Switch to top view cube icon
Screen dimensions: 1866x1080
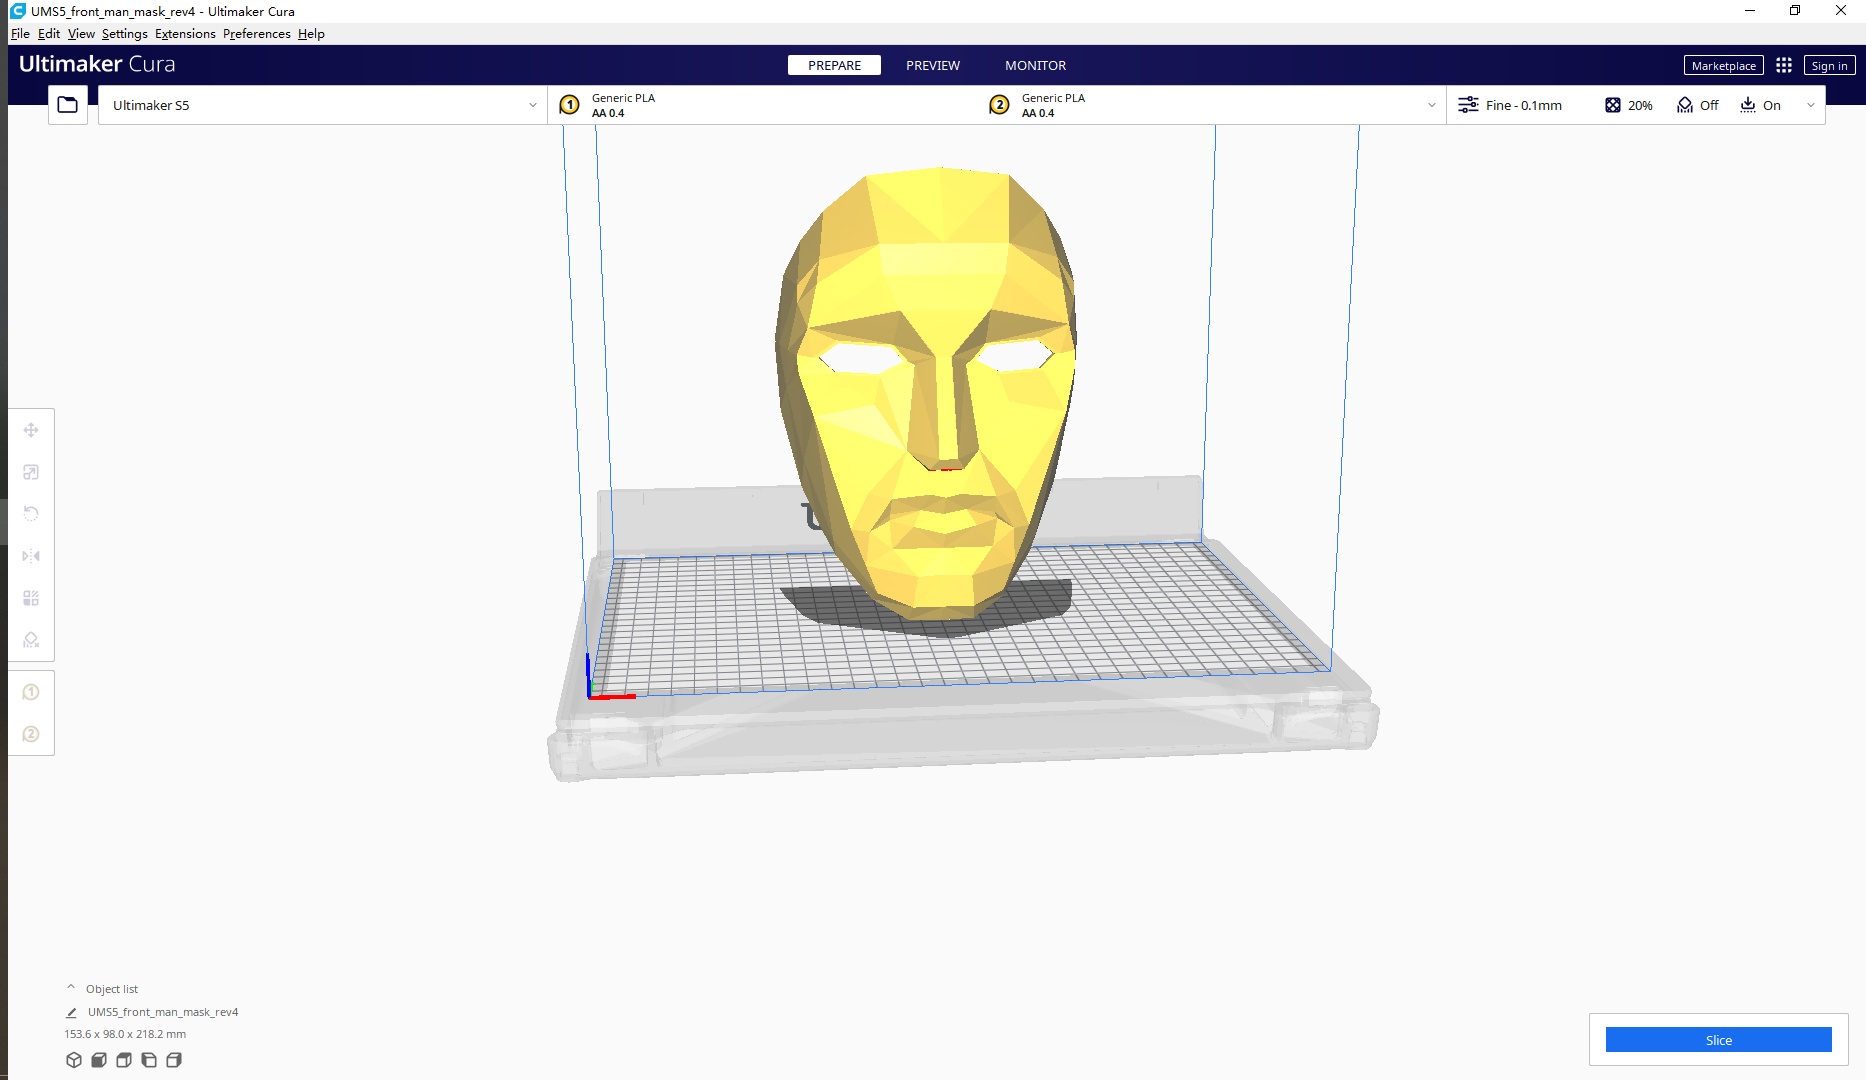tap(124, 1060)
